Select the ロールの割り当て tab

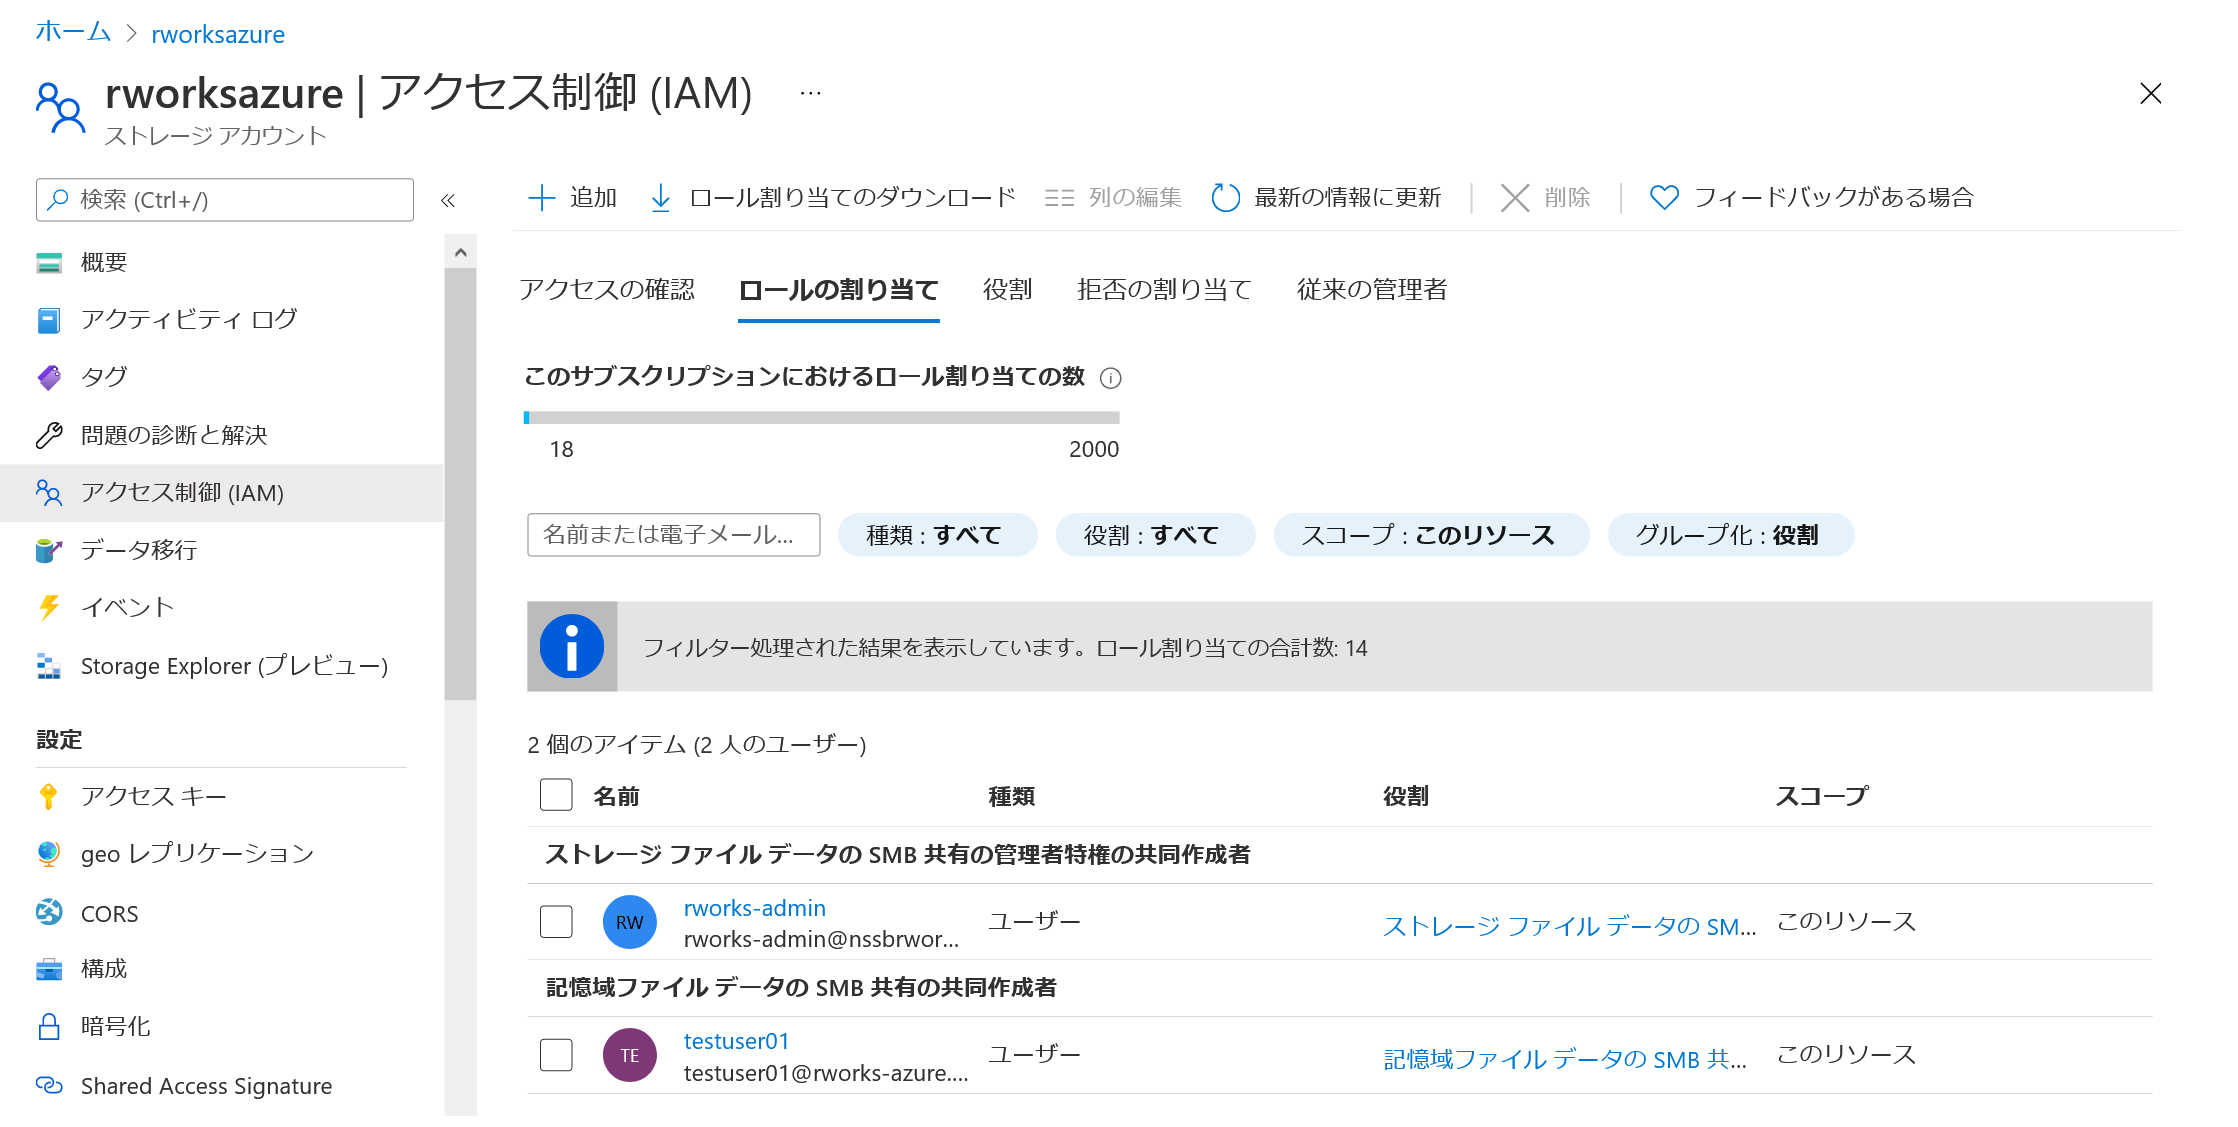click(x=838, y=290)
